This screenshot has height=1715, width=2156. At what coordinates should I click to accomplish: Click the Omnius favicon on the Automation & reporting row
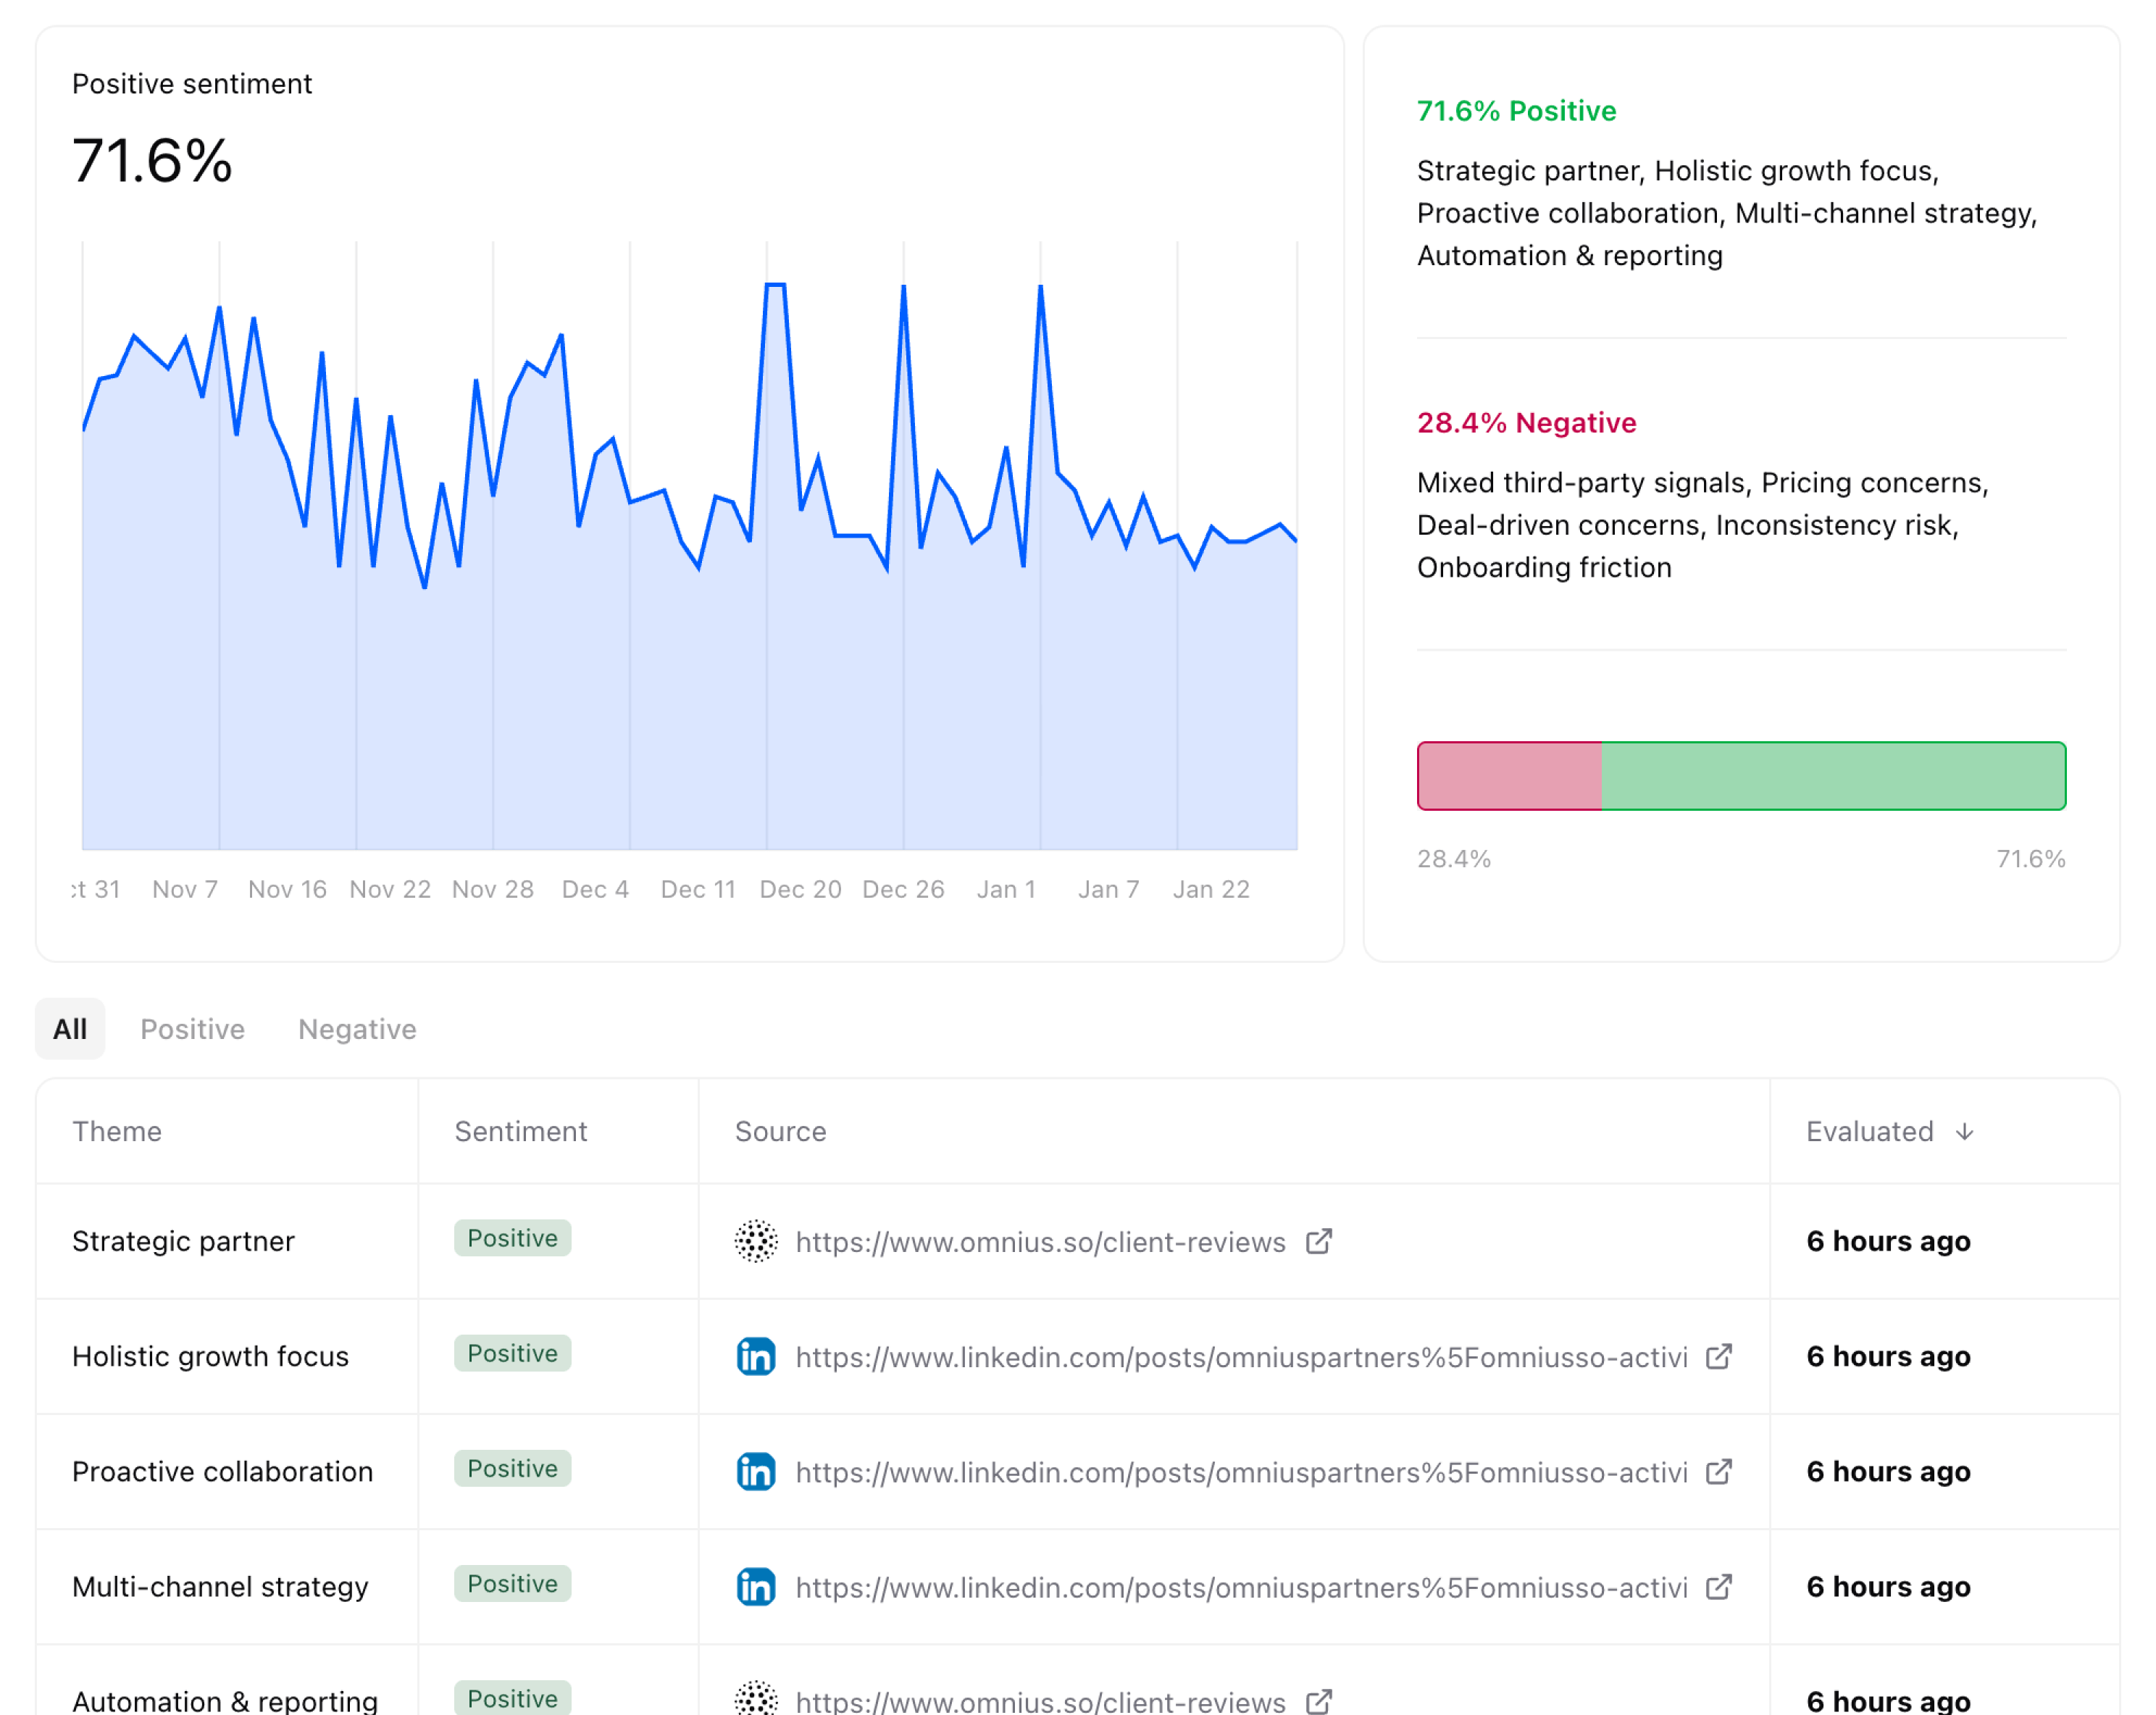pos(756,1701)
